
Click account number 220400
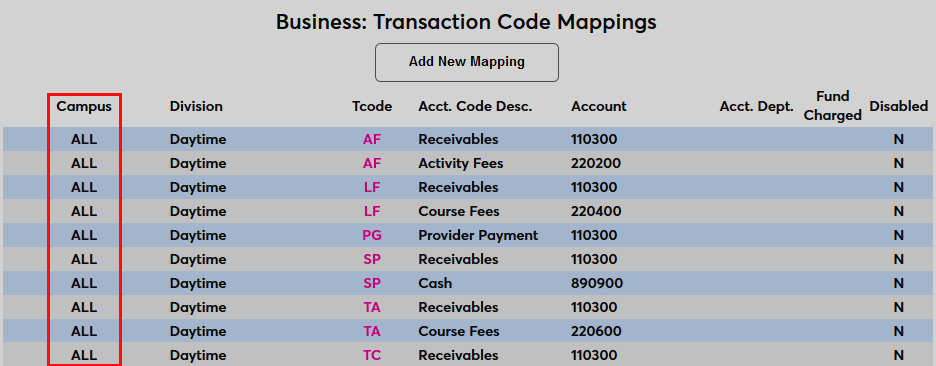click(x=596, y=211)
